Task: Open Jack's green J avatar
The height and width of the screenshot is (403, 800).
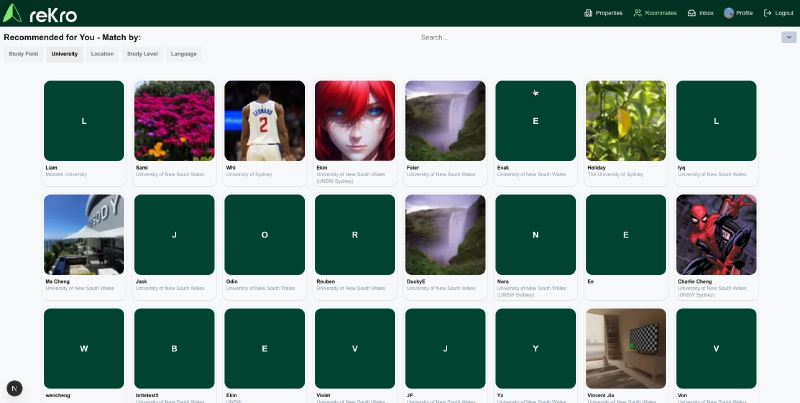Action: [x=174, y=235]
